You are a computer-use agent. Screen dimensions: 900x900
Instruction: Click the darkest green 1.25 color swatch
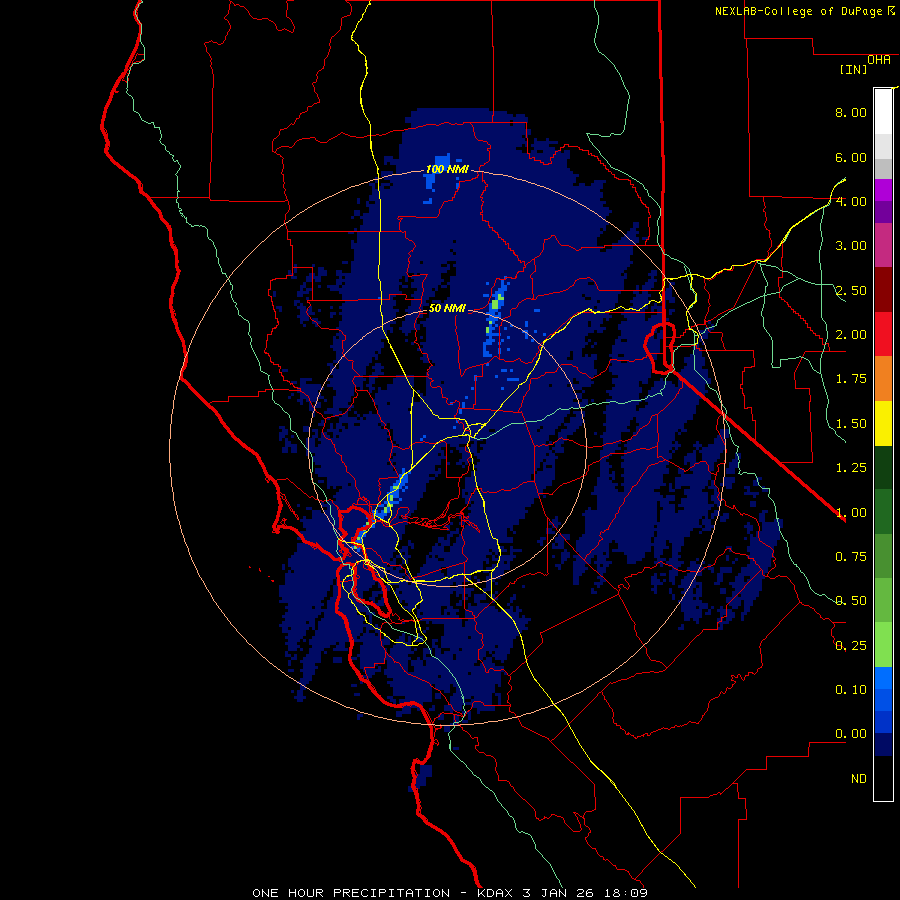point(883,468)
